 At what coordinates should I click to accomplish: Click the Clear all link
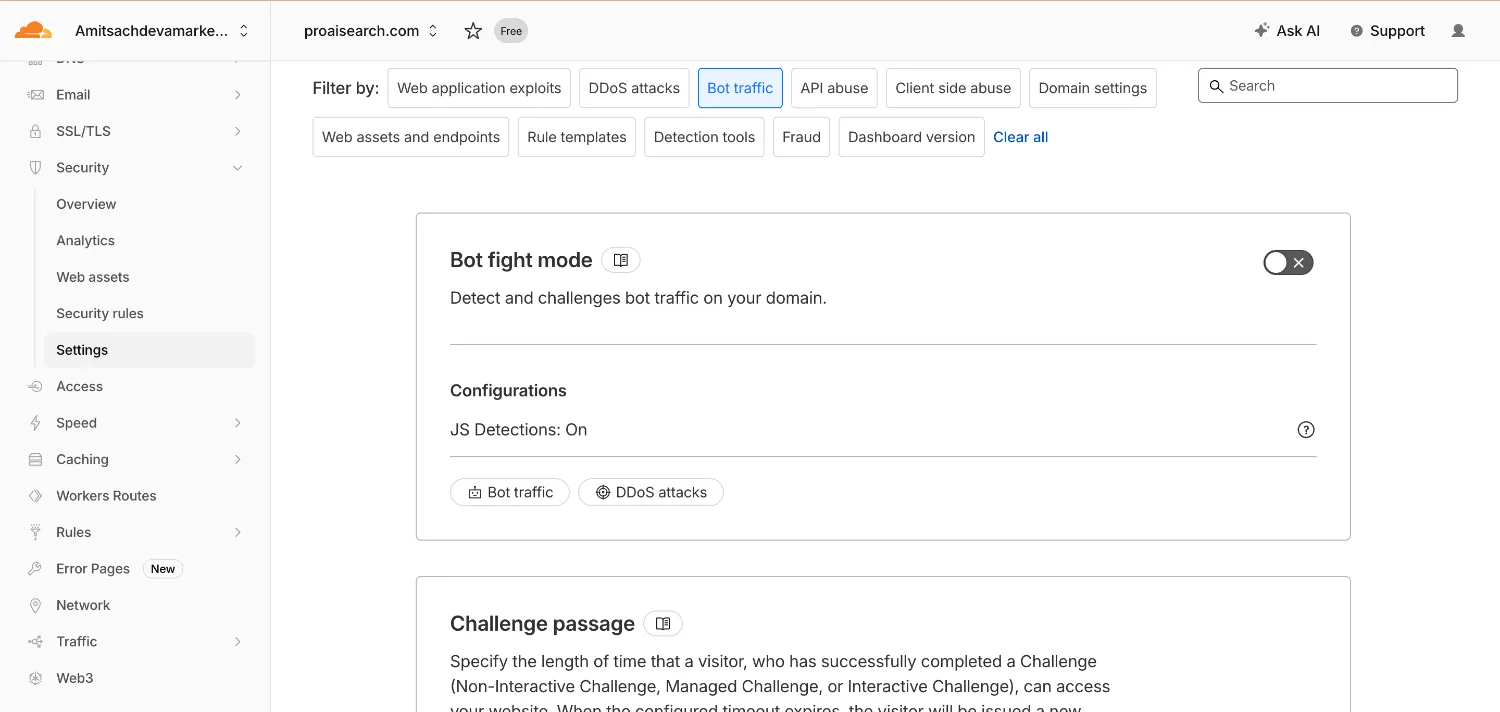[1020, 137]
